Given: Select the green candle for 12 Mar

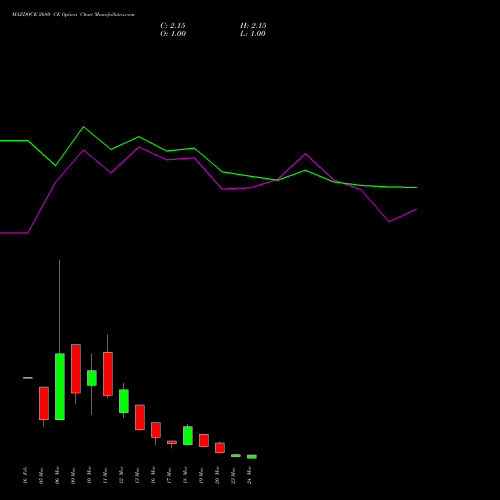Looking at the screenshot, I should coord(124,401).
